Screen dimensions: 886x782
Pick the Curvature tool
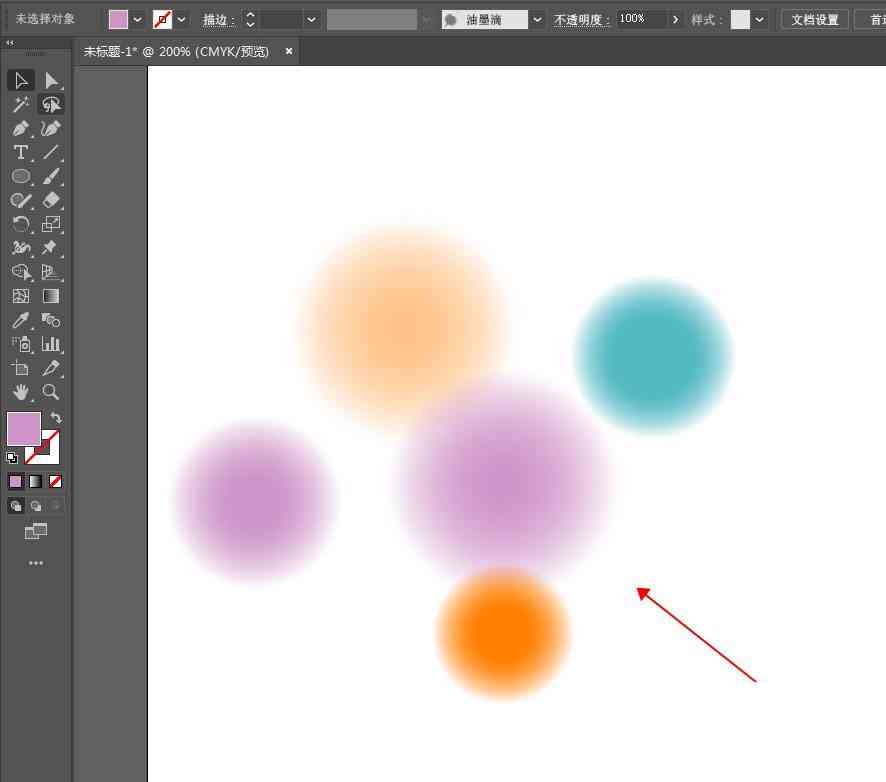click(x=51, y=128)
